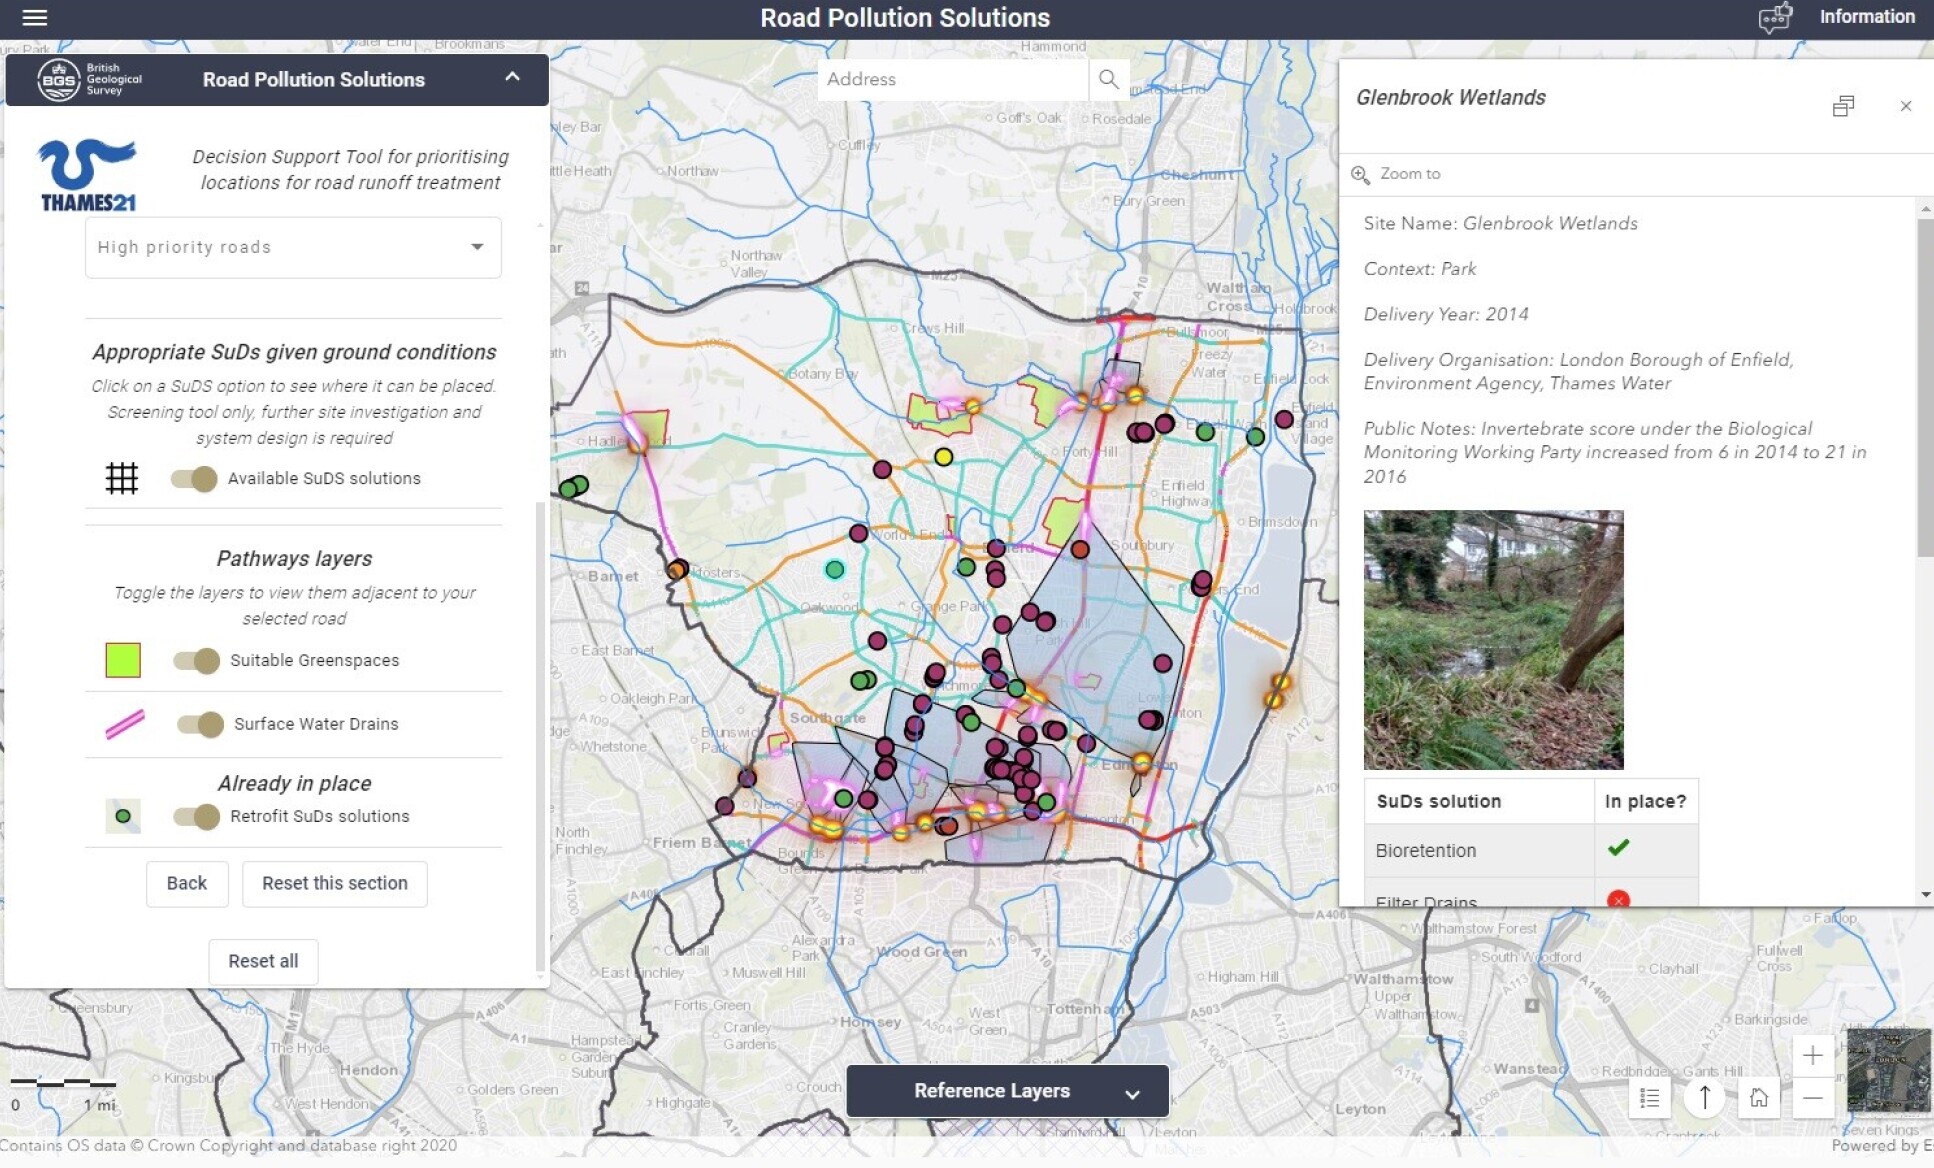1934x1168 pixels.
Task: Open the hamburger menu icon
Action: tap(35, 18)
